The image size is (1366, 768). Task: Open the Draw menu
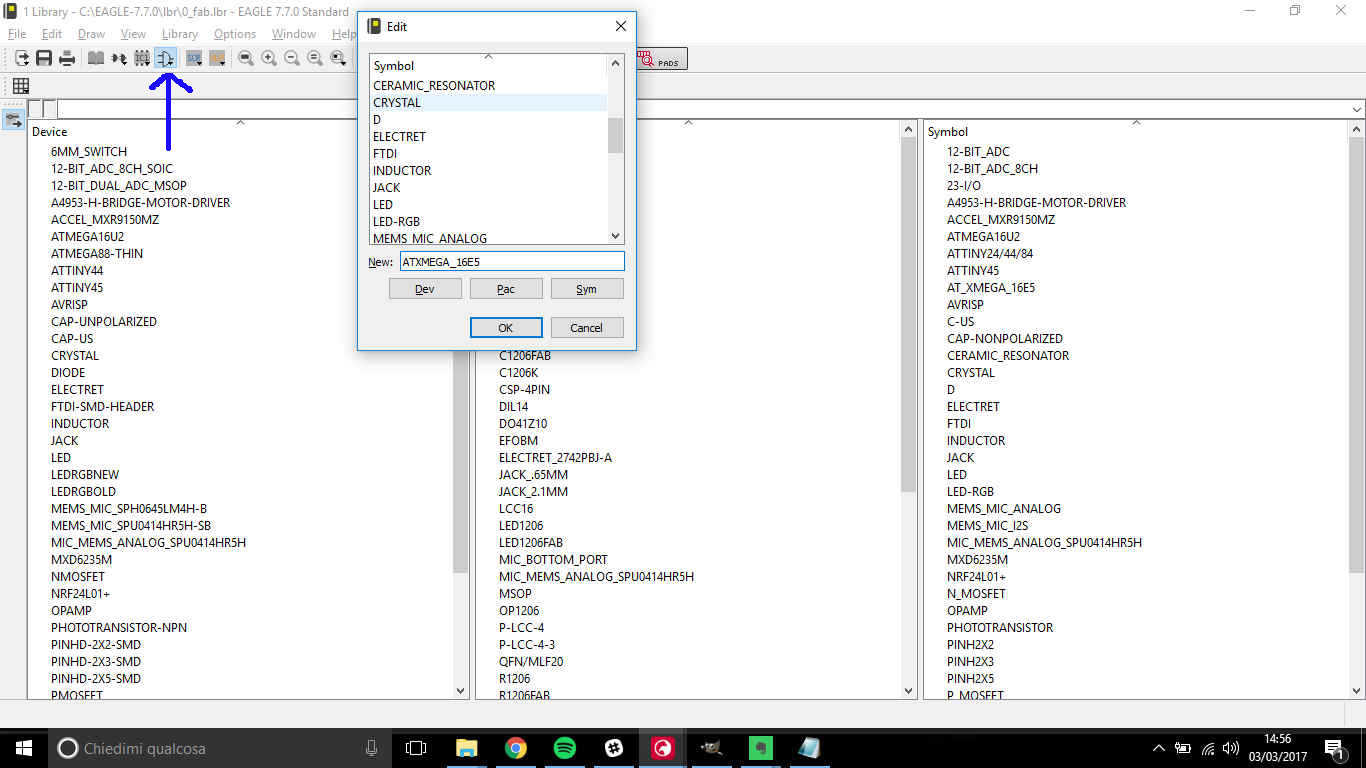coord(91,34)
